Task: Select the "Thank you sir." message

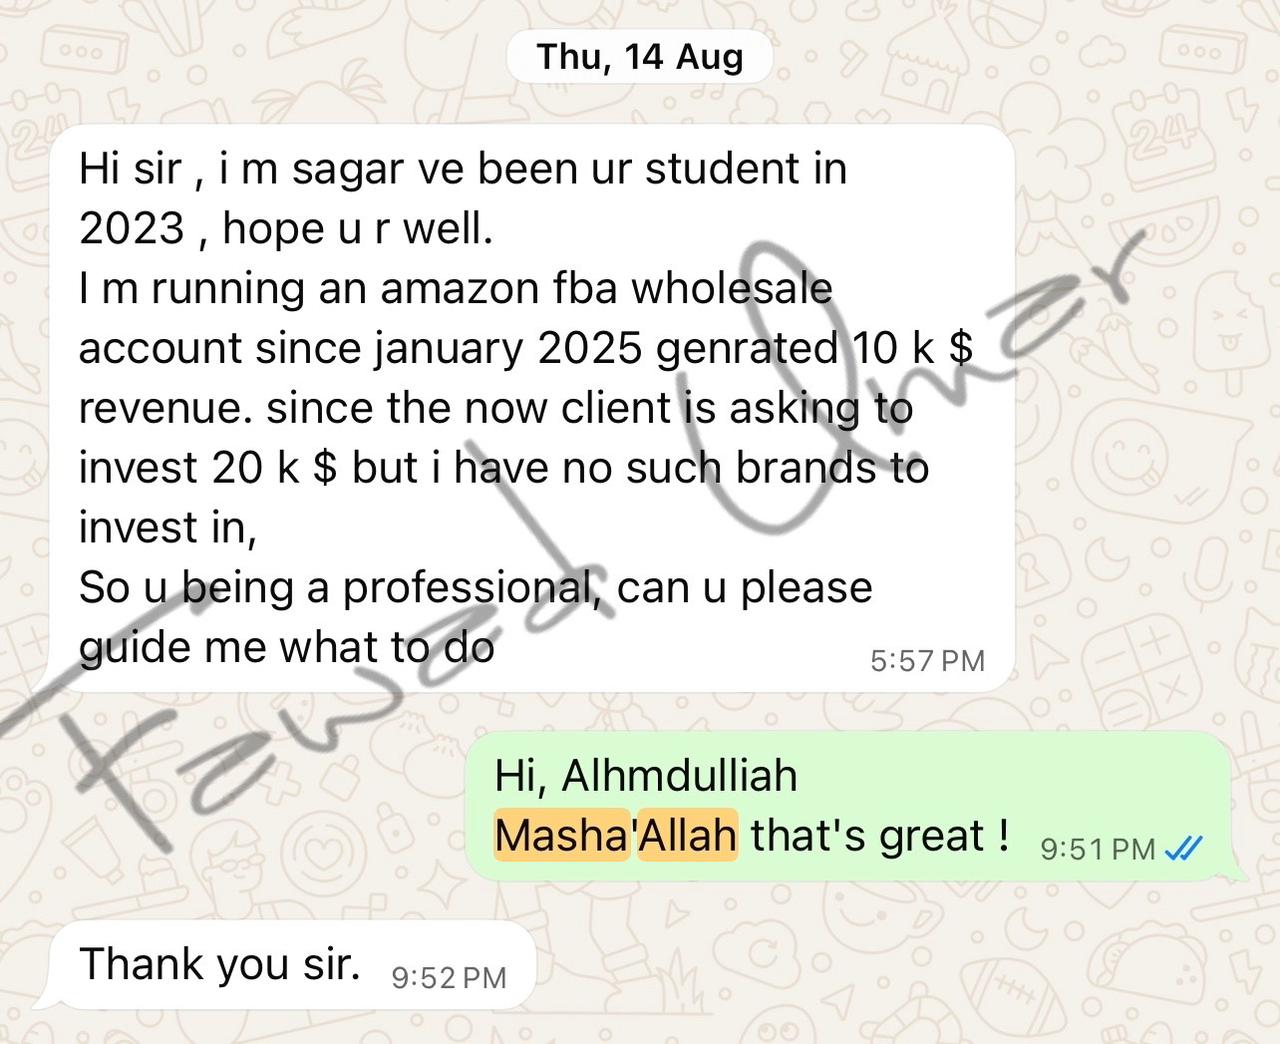Action: (292, 965)
